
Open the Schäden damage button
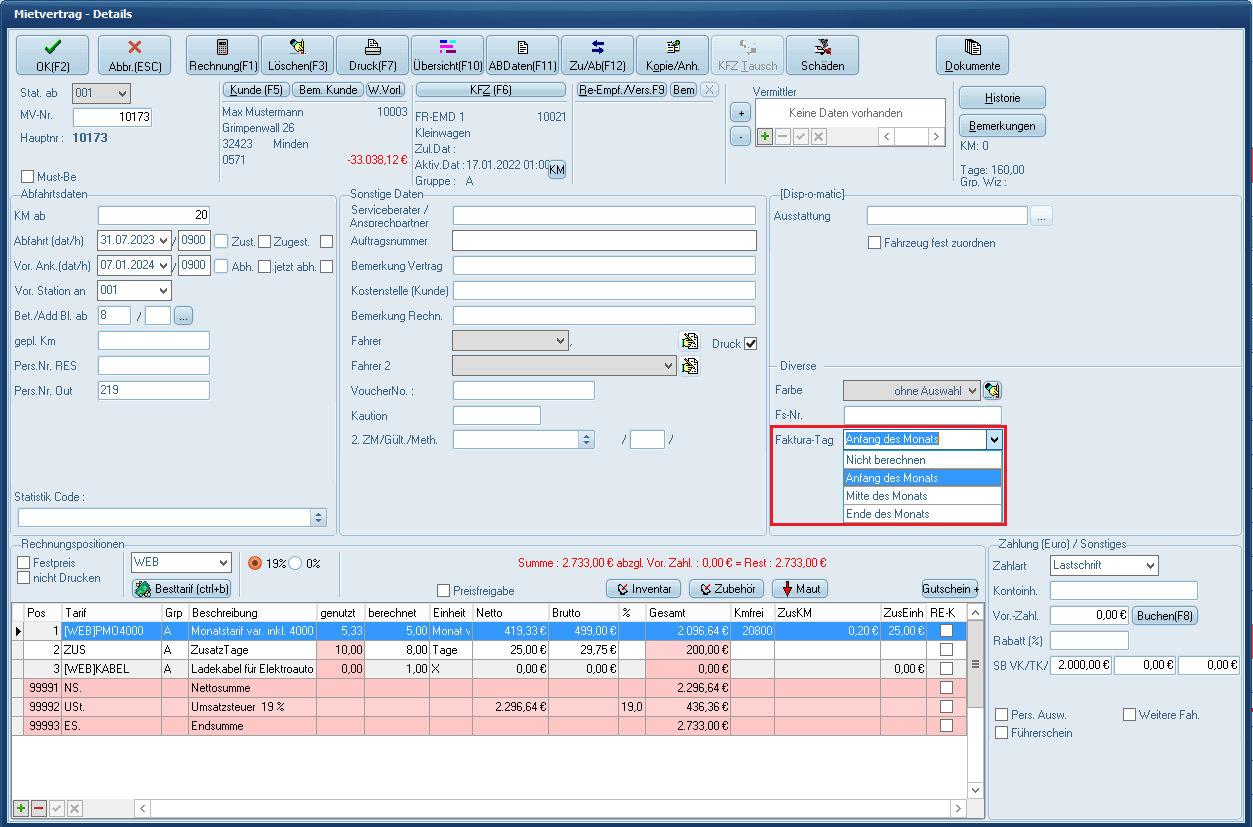click(x=822, y=55)
